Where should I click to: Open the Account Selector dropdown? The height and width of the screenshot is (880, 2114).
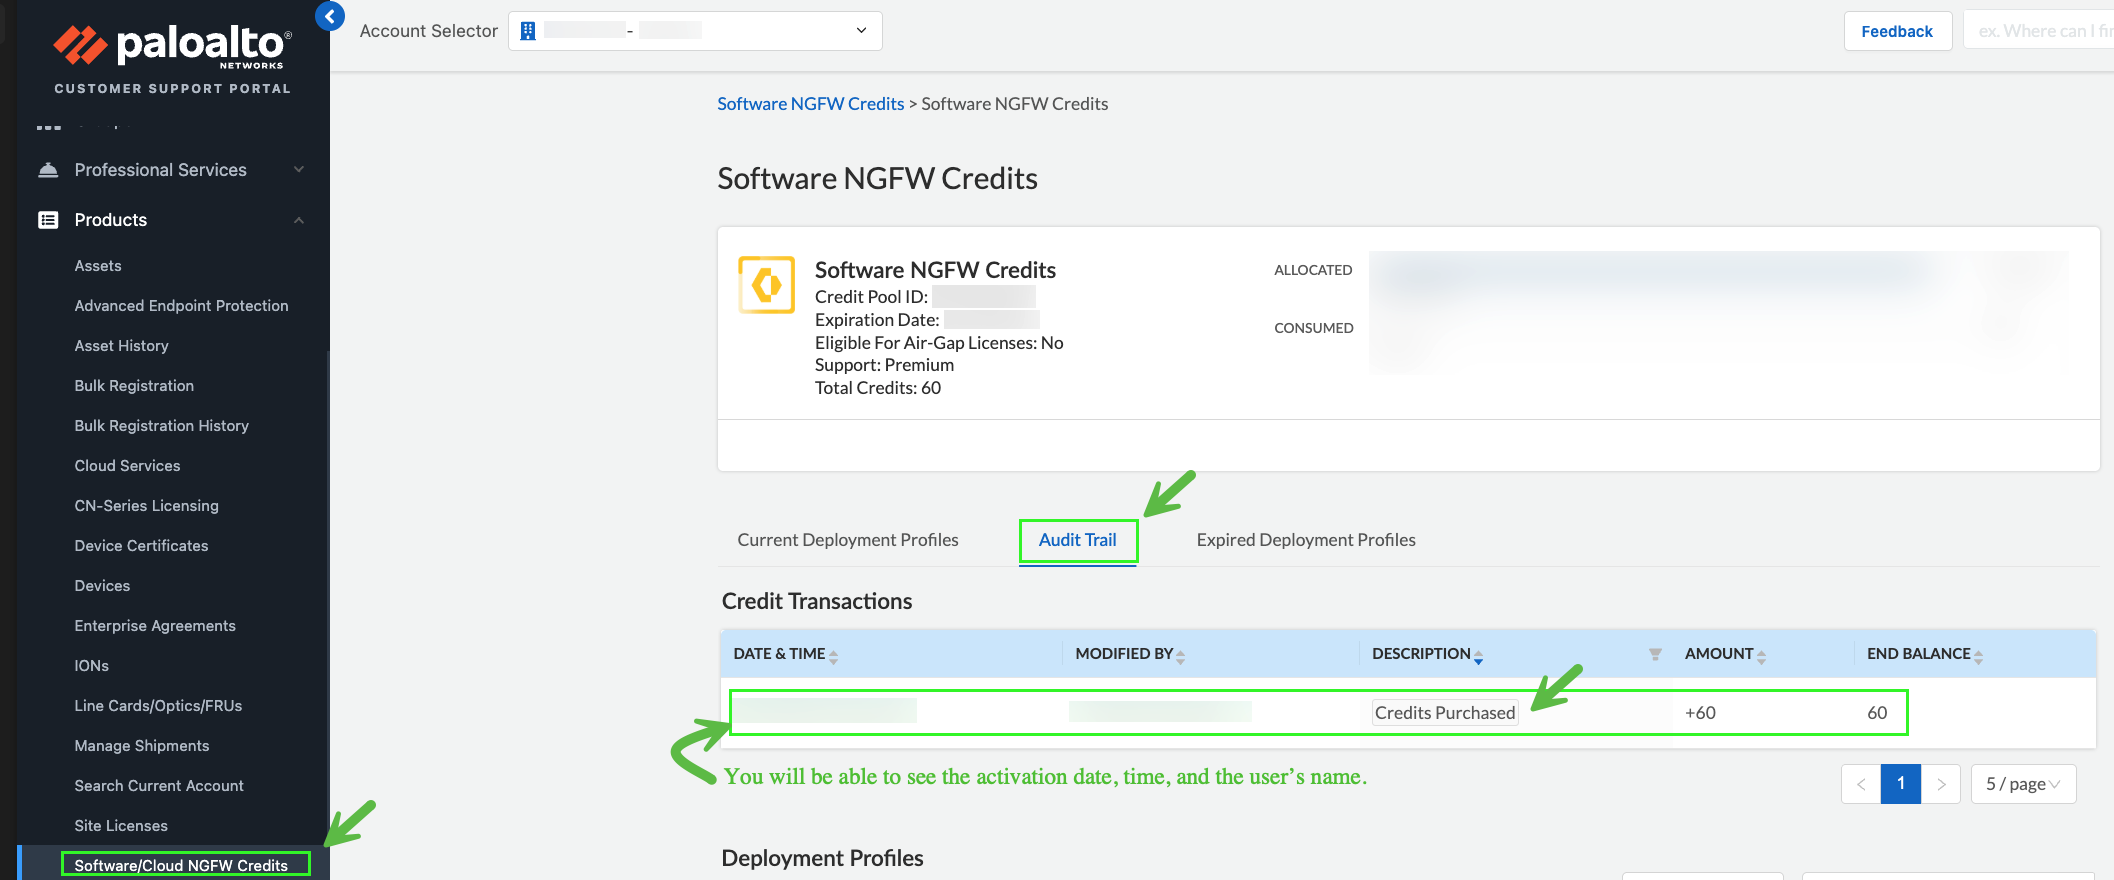pyautogui.click(x=695, y=31)
